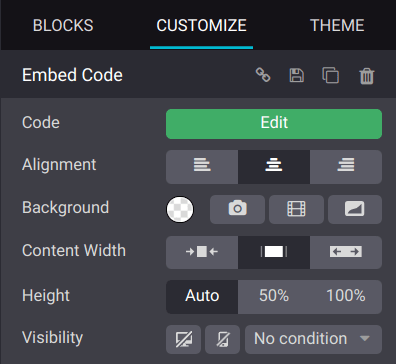The width and height of the screenshot is (396, 364).
Task: Set content width to full width arrows
Action: [346, 252]
